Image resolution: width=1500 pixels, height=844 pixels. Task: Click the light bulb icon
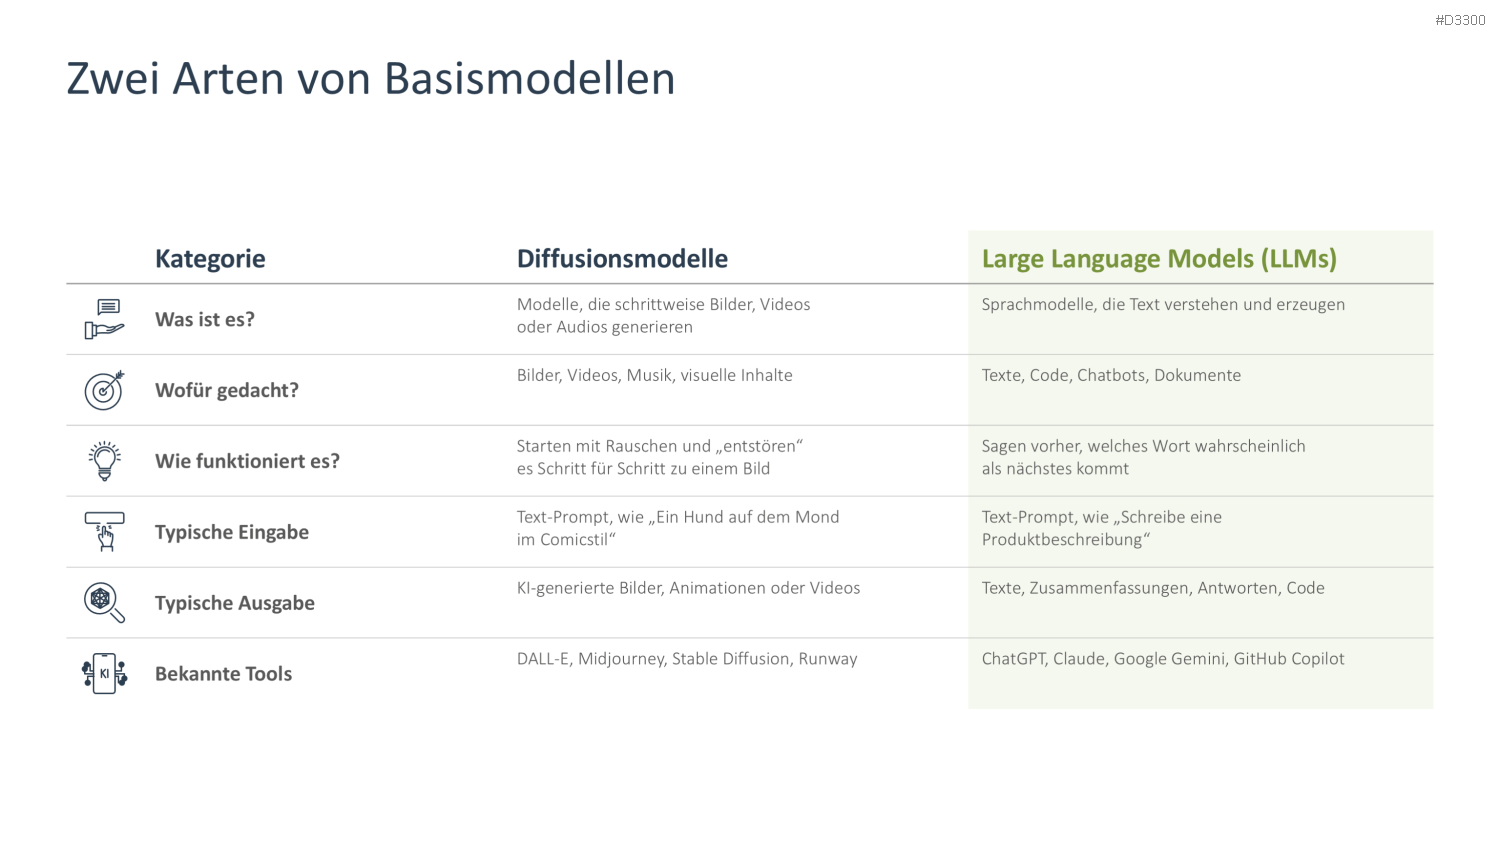click(x=104, y=461)
